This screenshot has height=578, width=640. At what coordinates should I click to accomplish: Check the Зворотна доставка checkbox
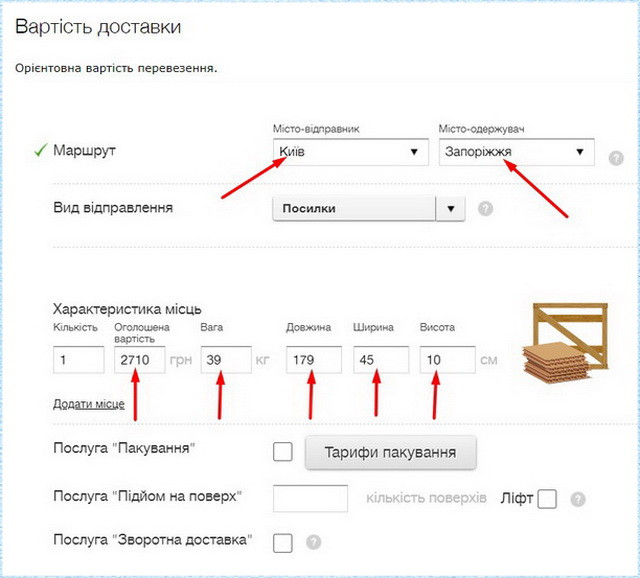[283, 542]
